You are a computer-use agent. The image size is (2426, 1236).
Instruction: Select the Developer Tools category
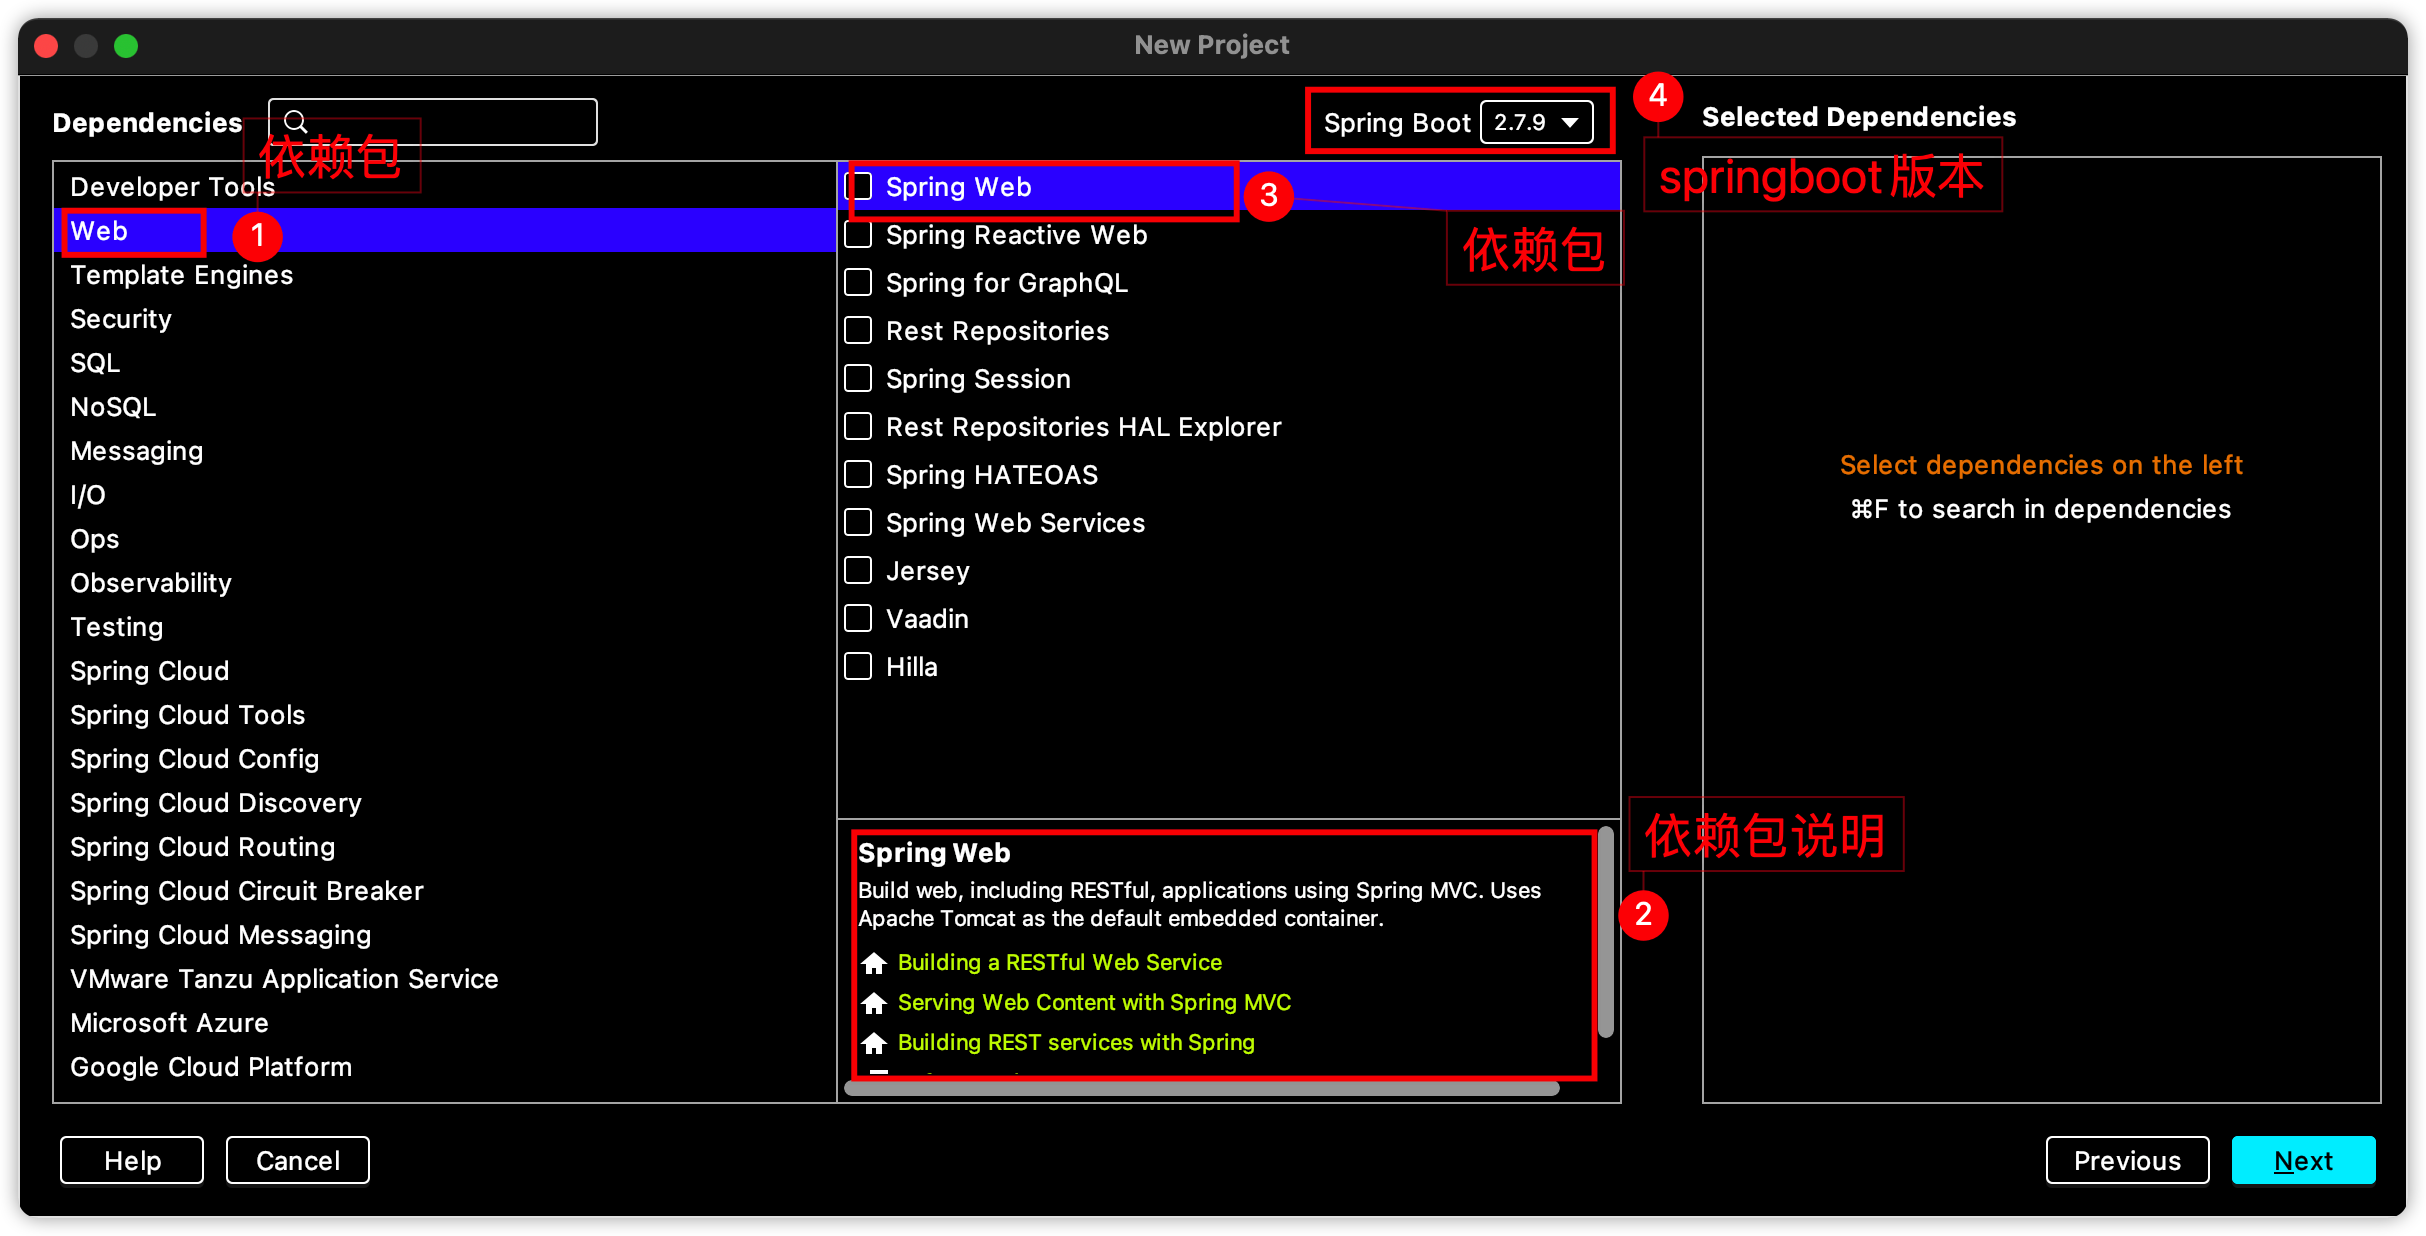click(x=444, y=187)
